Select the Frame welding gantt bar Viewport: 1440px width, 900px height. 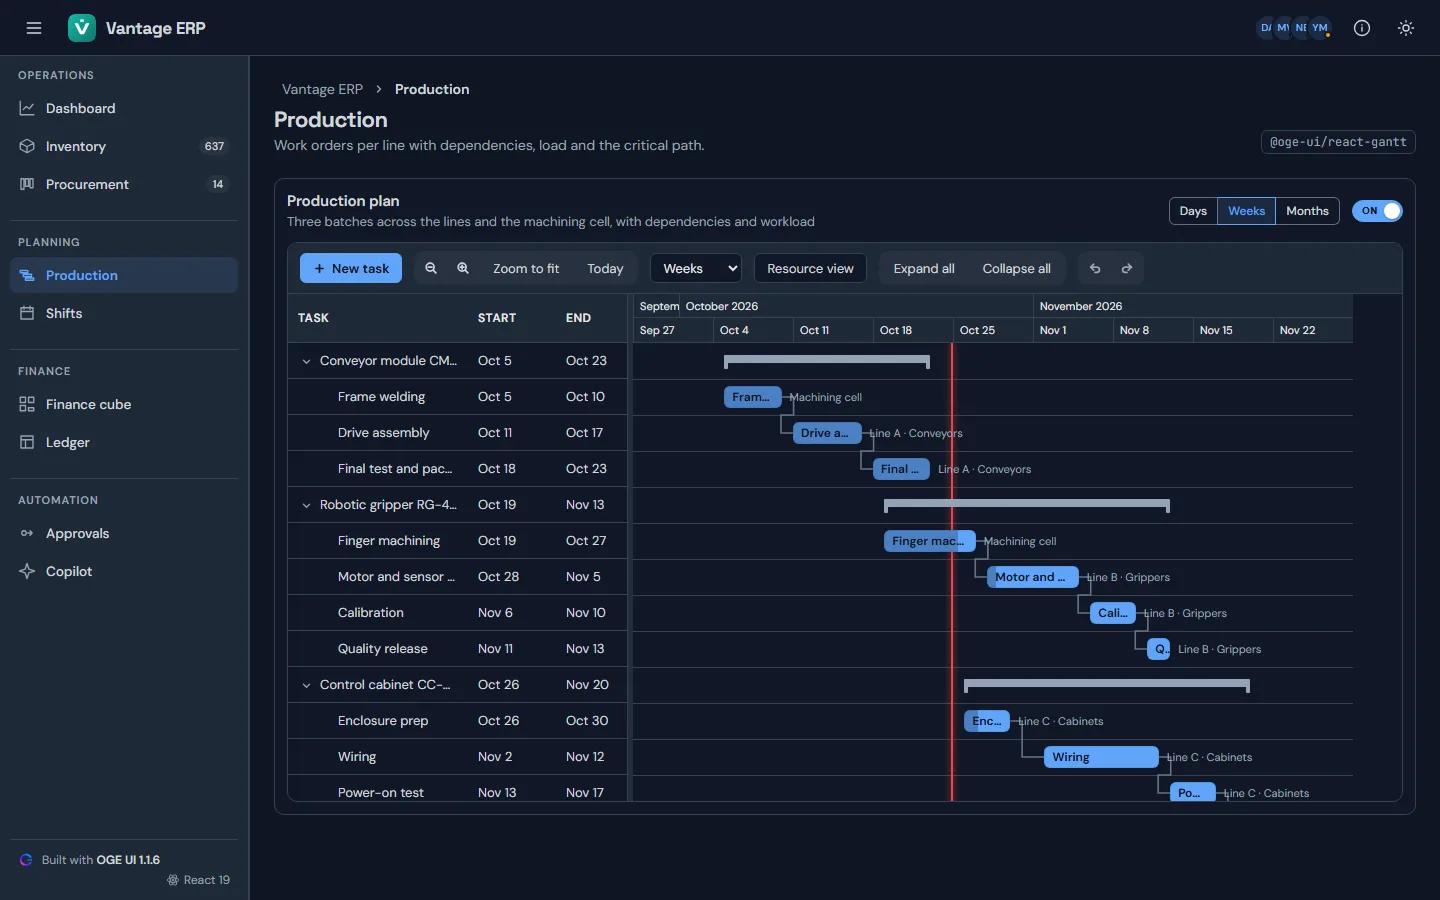(x=752, y=397)
